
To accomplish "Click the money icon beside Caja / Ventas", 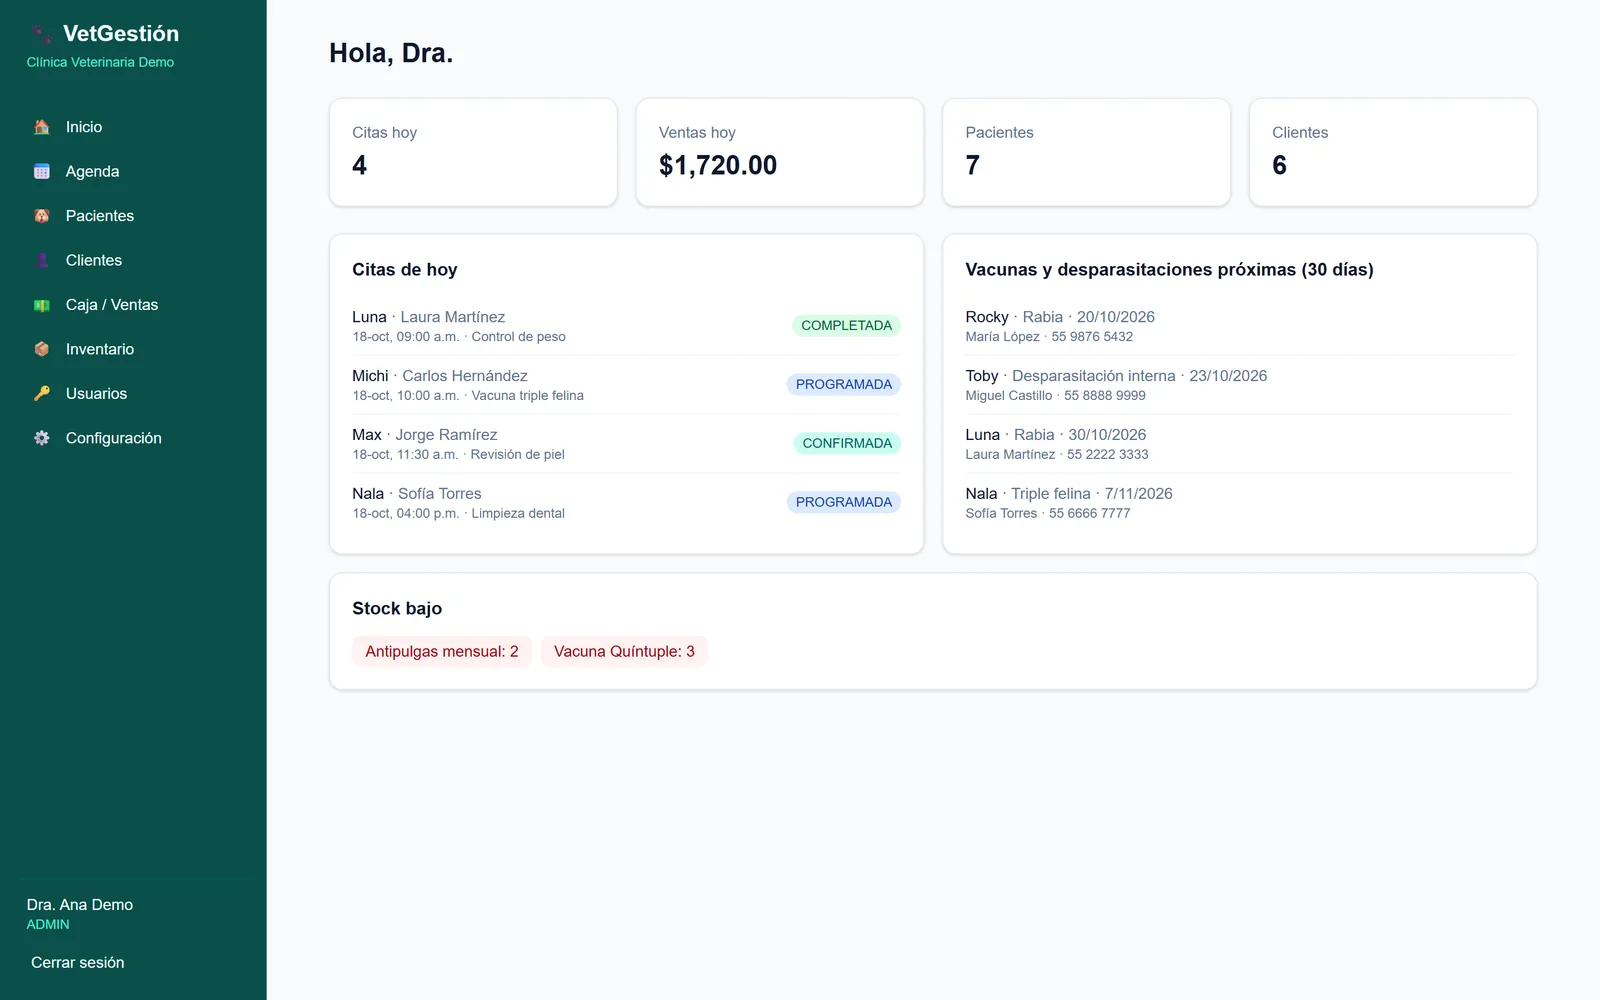I will (42, 305).
